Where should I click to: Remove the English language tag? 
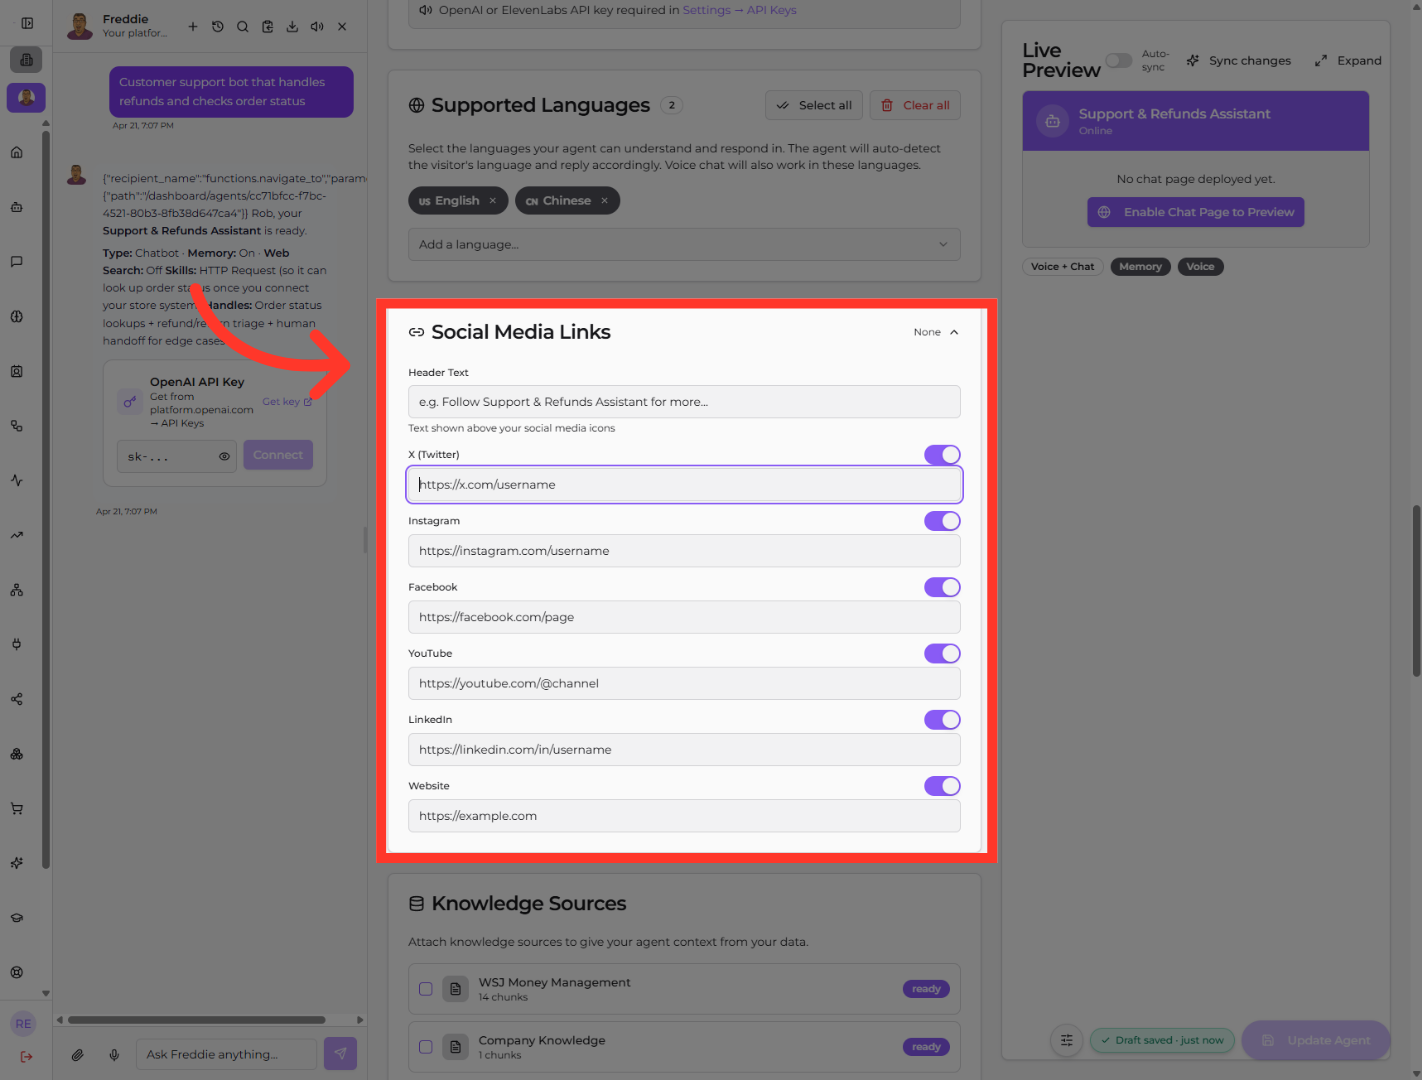[x=493, y=201]
